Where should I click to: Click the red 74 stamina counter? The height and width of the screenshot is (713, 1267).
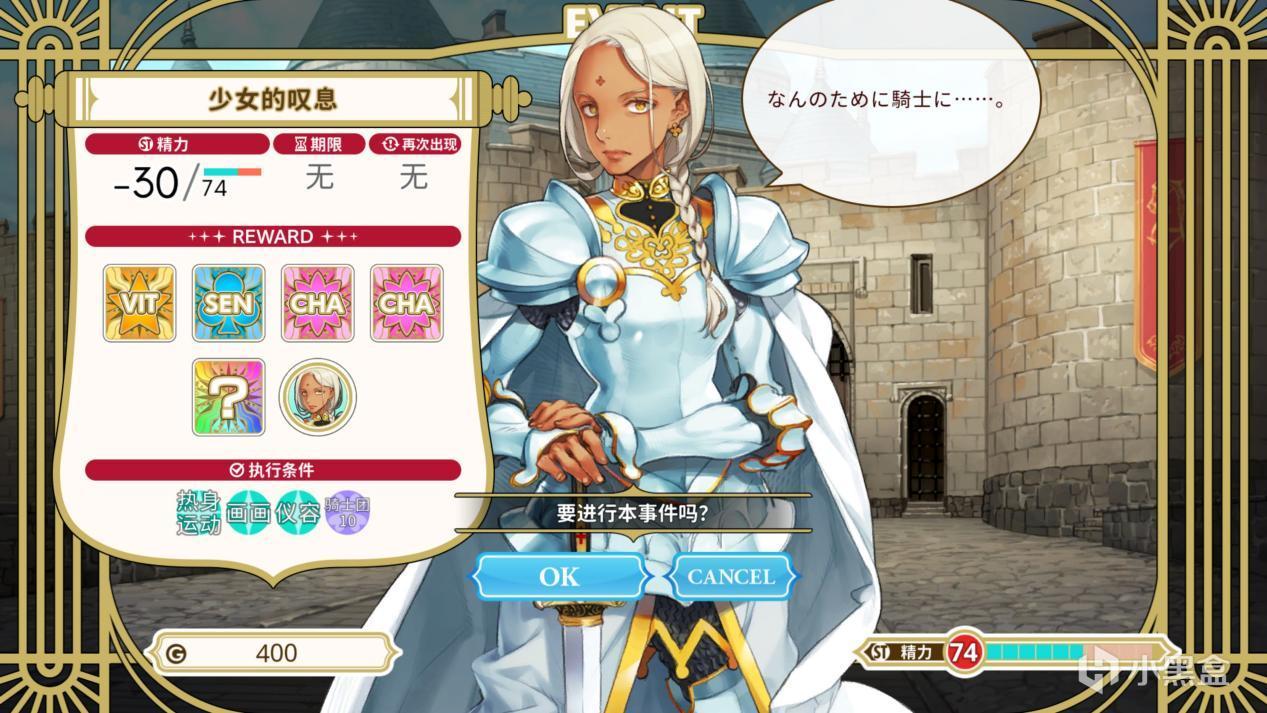click(x=963, y=653)
